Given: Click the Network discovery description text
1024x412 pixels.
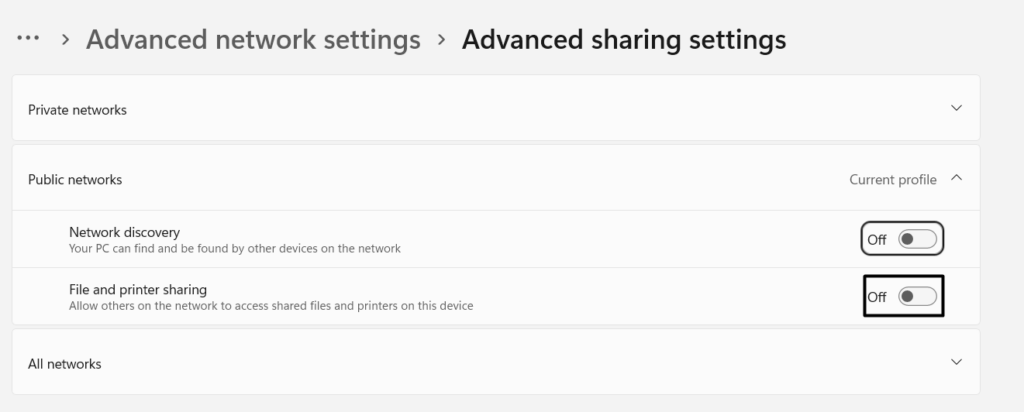Looking at the screenshot, I should pos(234,248).
